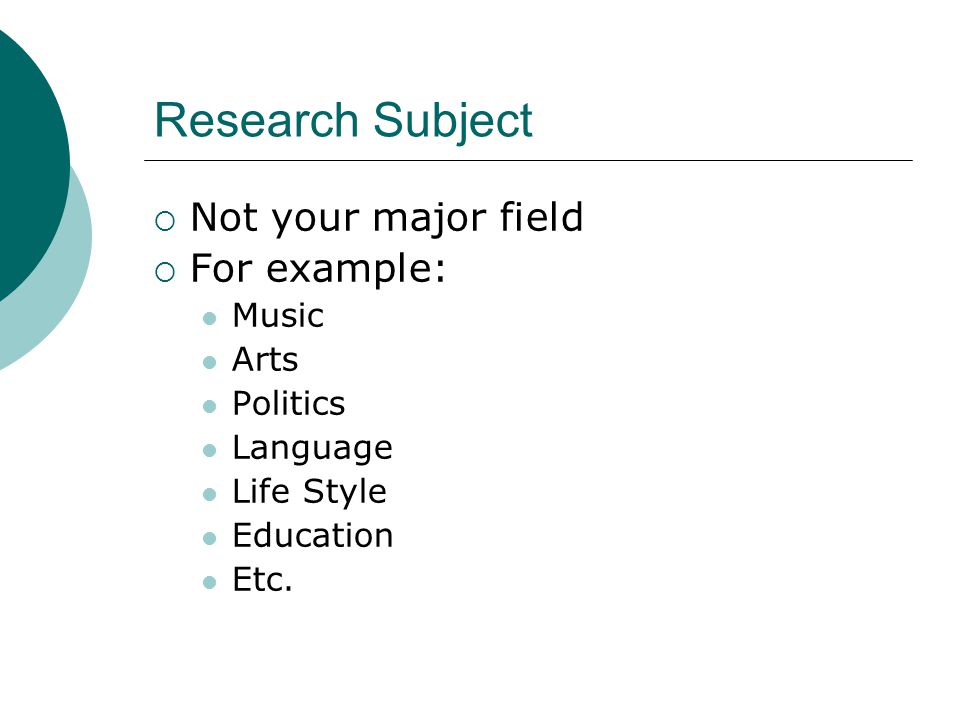Screen dimensions: 960x720
Task: Click the hollow bullet before Not your major field
Action: [165, 221]
